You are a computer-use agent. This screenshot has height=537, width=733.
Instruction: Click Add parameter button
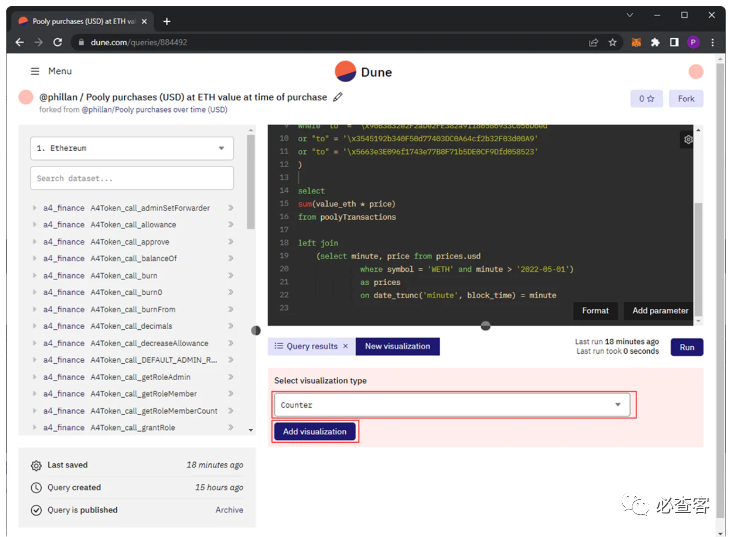point(660,311)
